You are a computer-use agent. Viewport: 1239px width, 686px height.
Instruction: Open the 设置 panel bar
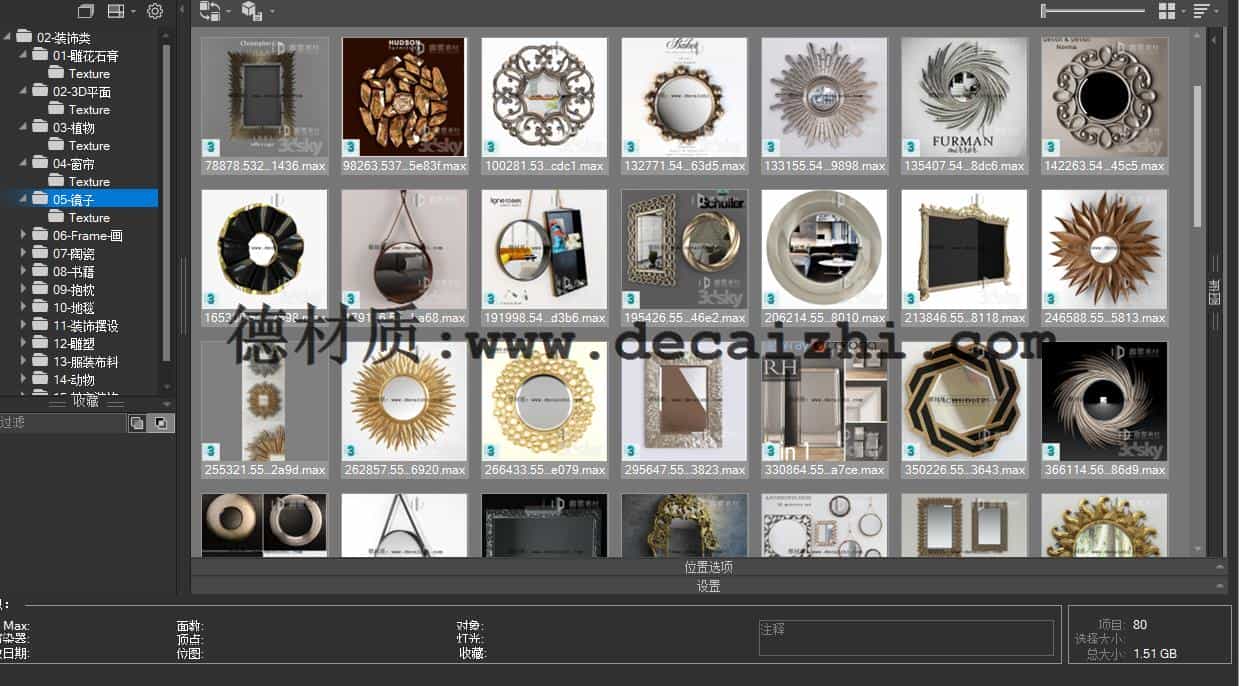pyautogui.click(x=708, y=586)
